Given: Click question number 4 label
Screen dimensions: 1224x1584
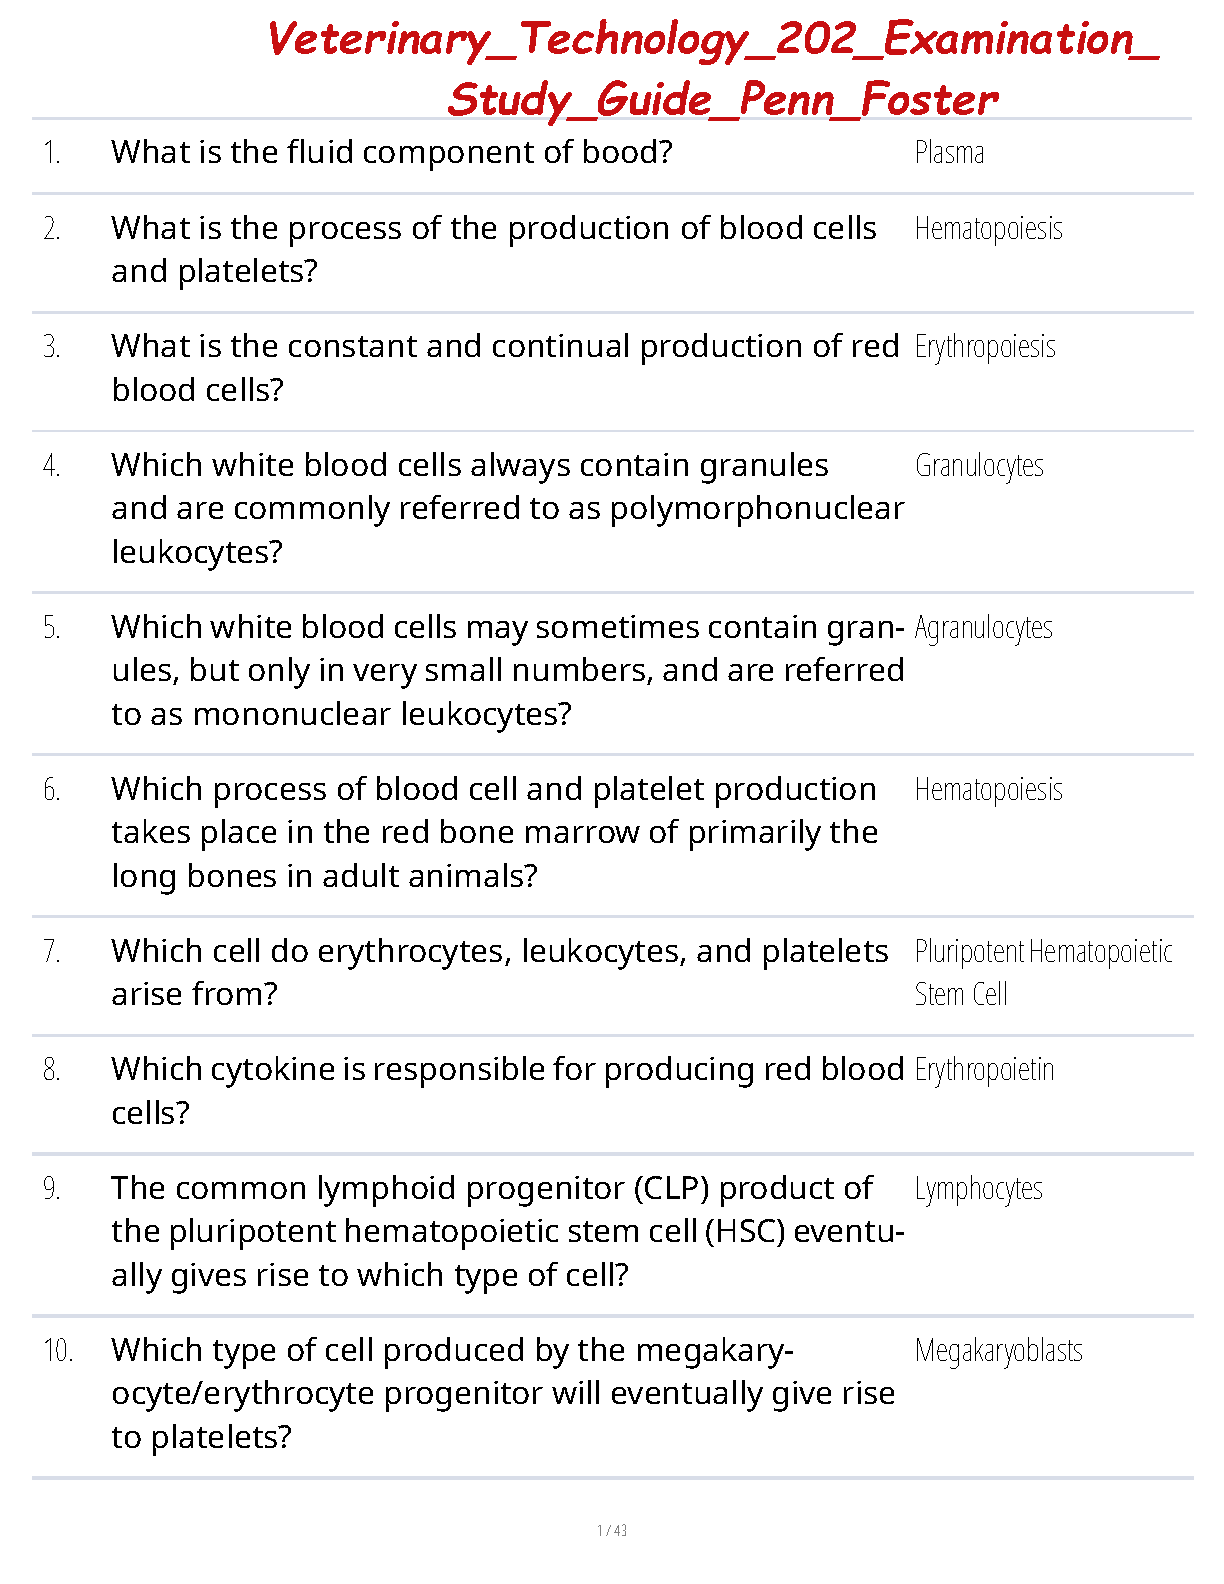Looking at the screenshot, I should click(52, 466).
